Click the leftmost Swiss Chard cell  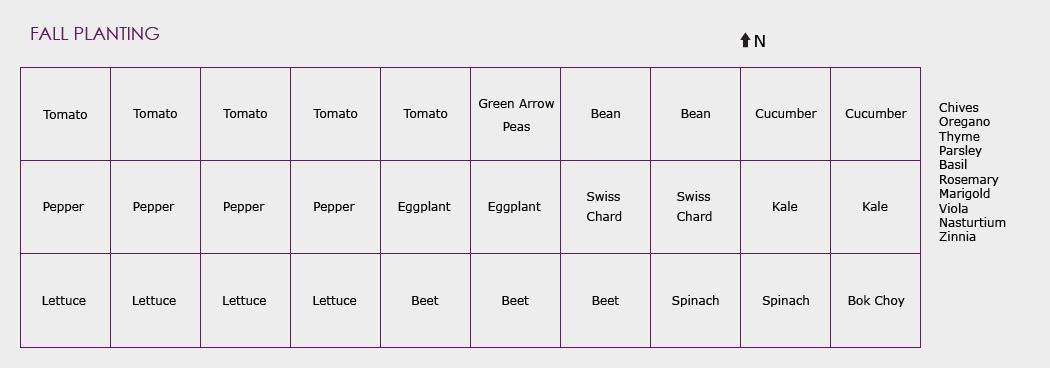click(605, 207)
